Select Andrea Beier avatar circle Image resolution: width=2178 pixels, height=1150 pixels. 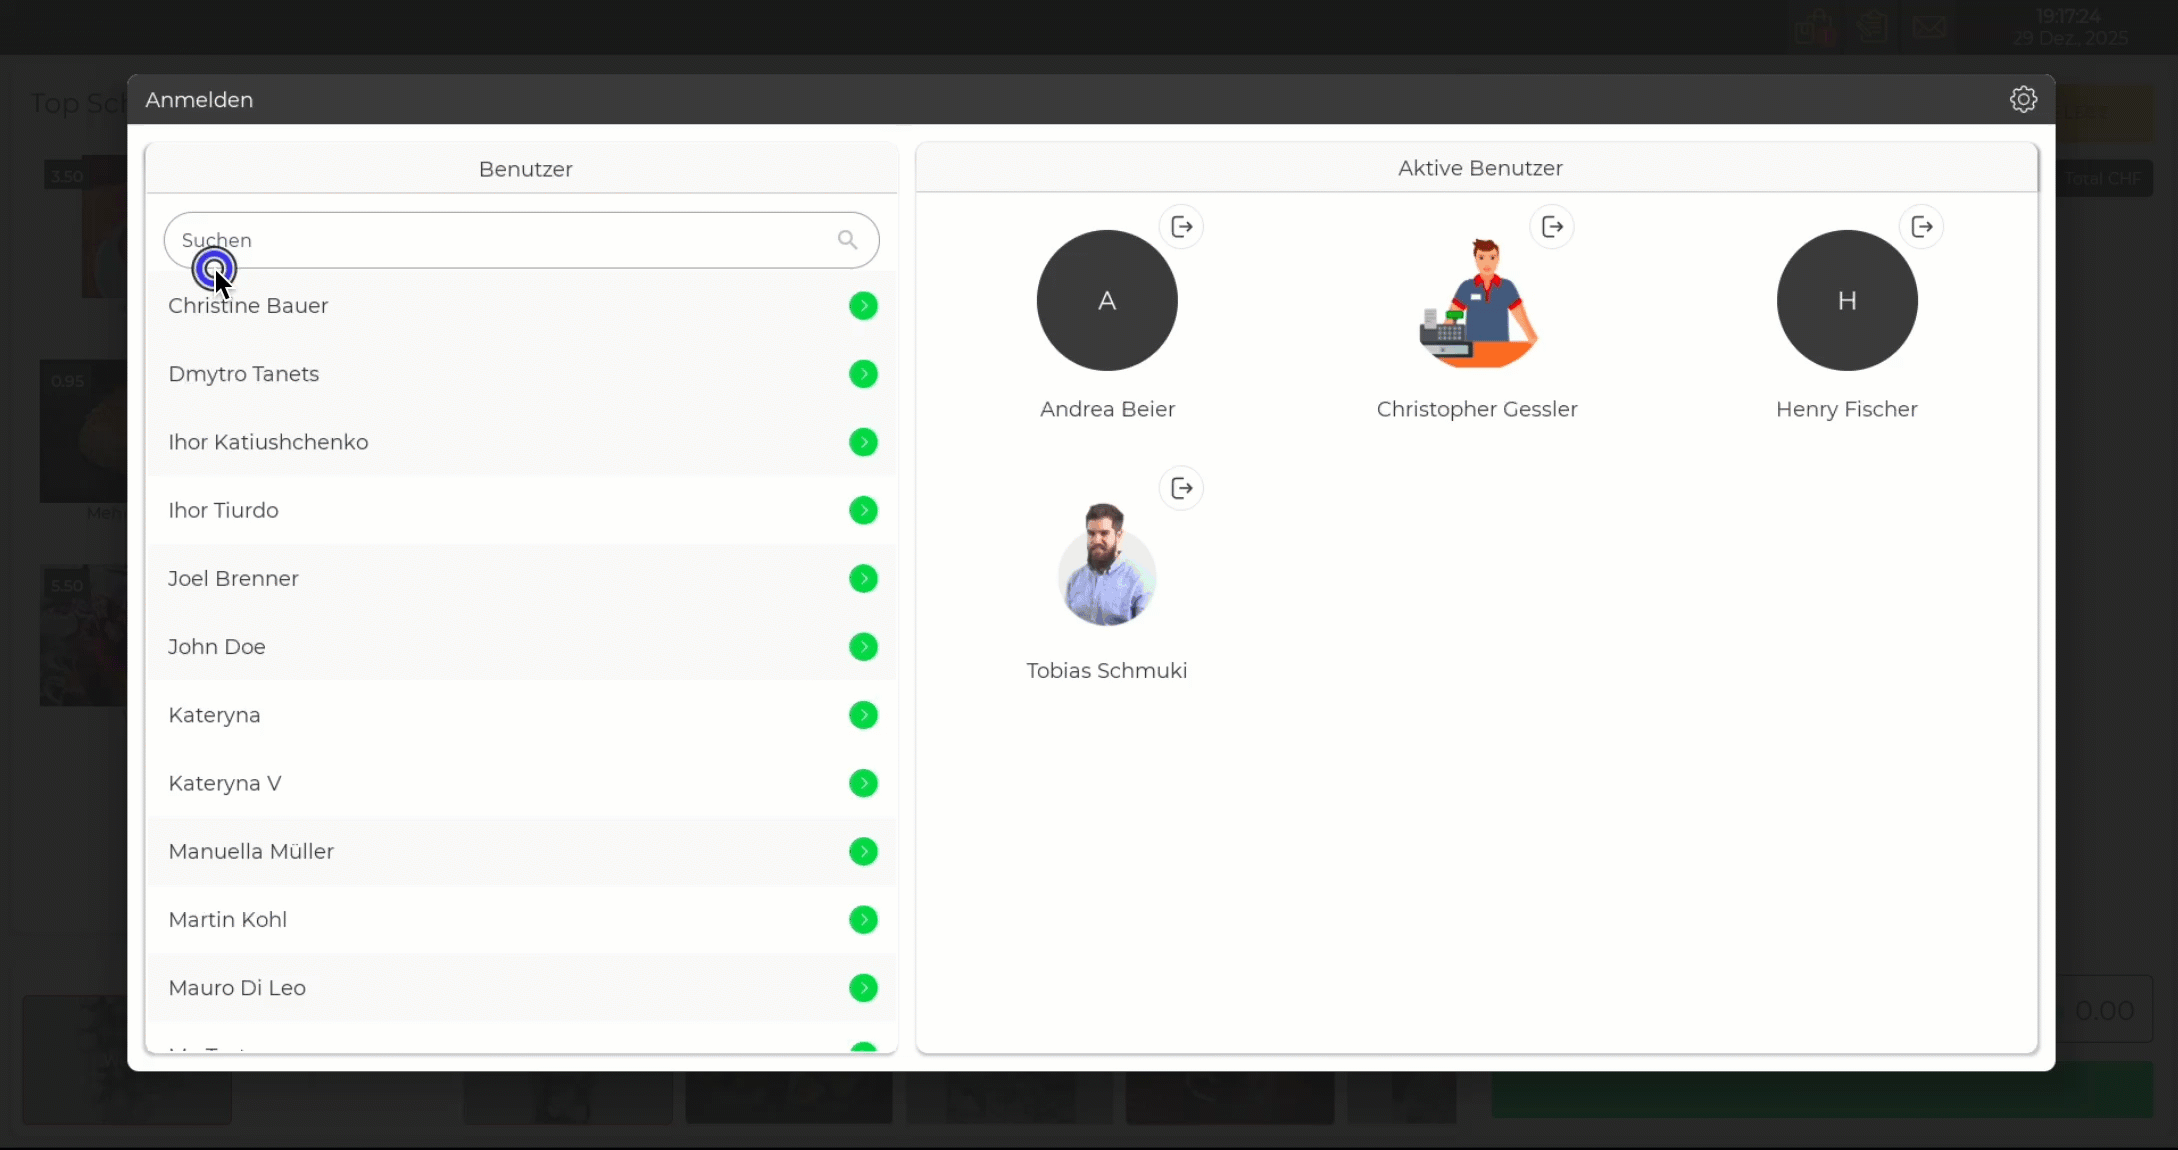pyautogui.click(x=1107, y=300)
